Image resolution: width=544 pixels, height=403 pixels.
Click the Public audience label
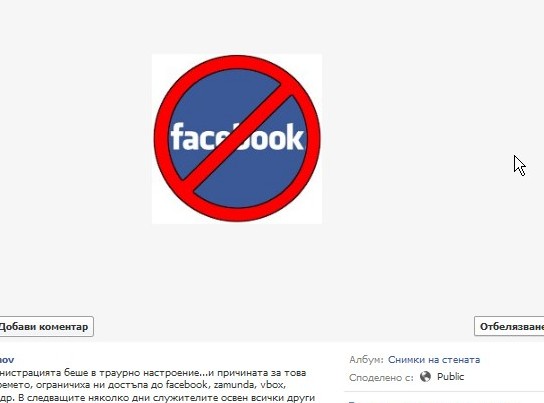[450, 377]
